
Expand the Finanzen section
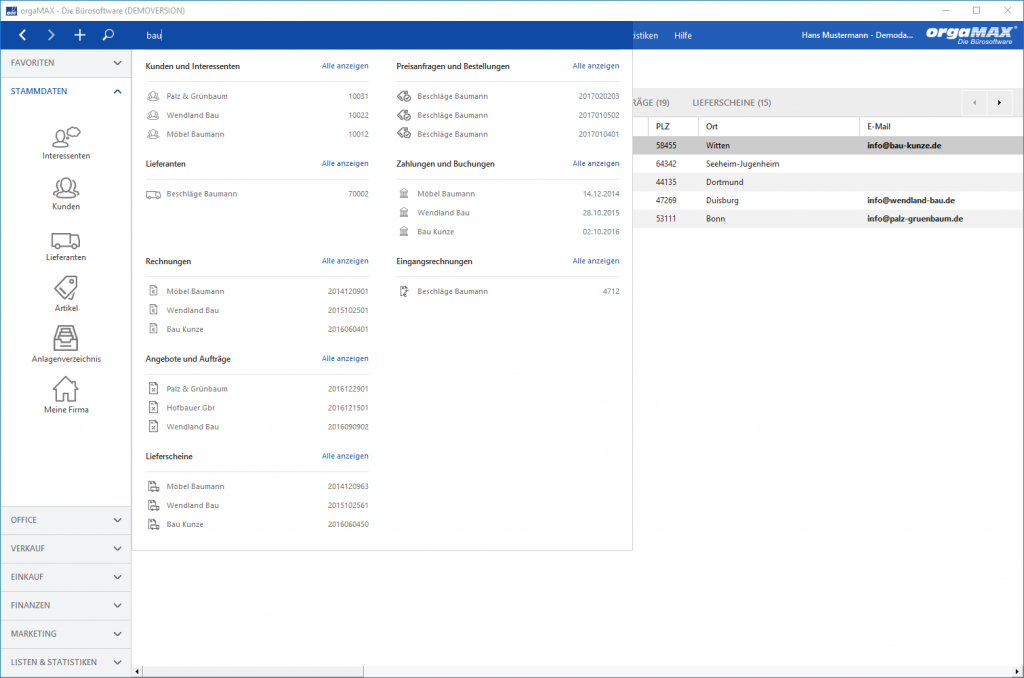(66, 605)
